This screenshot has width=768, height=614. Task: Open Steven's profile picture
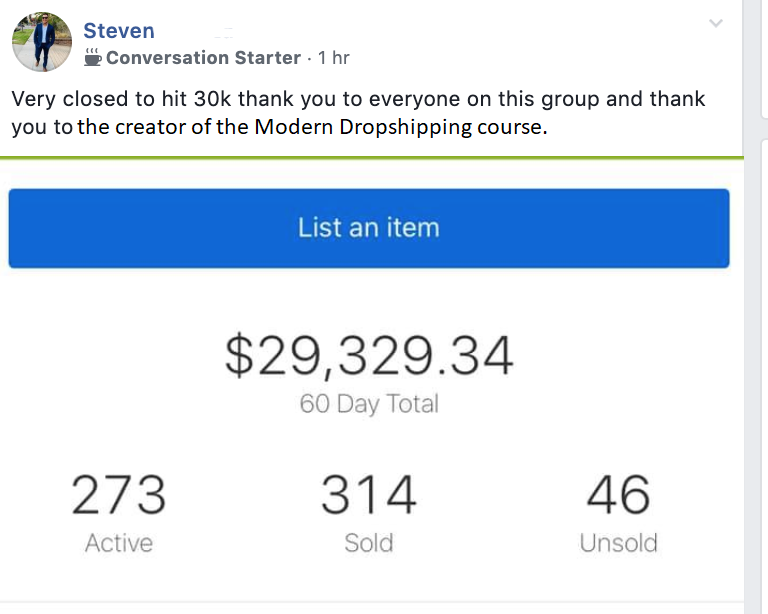42,42
